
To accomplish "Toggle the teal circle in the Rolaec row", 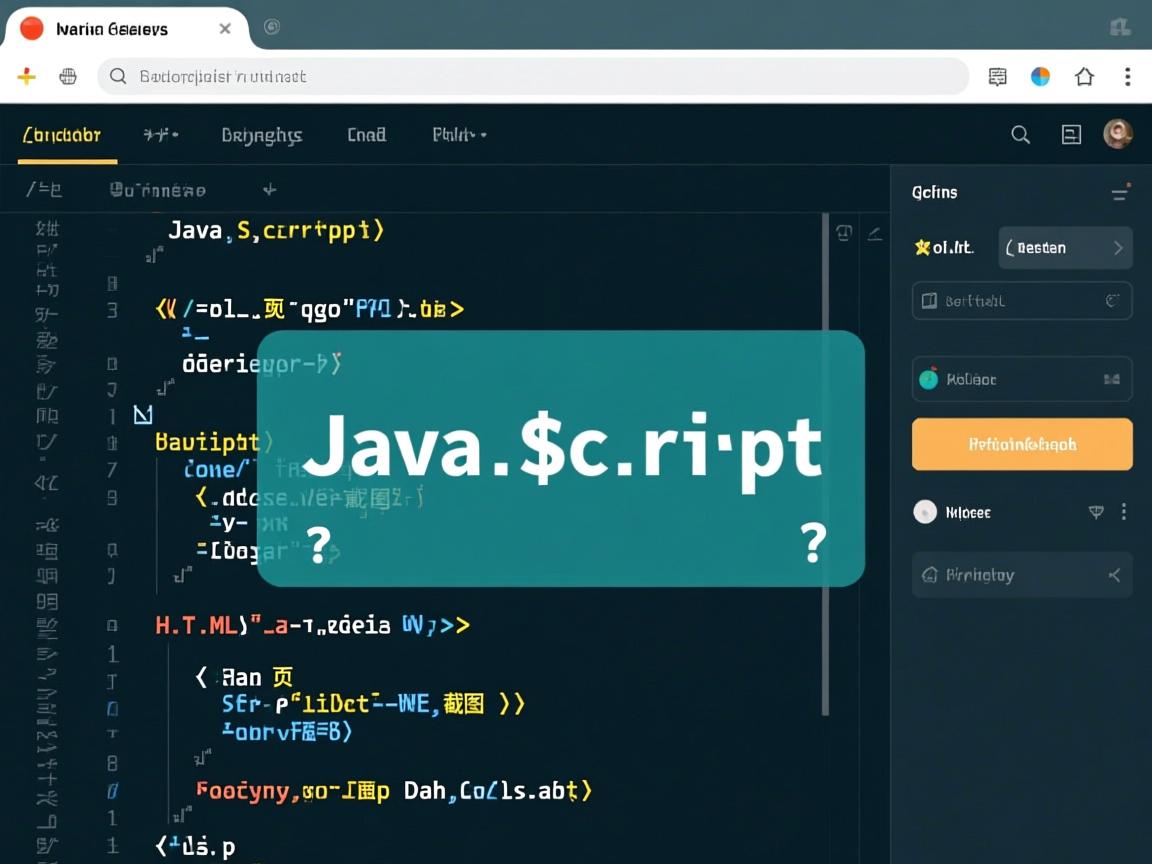I will 929,379.
